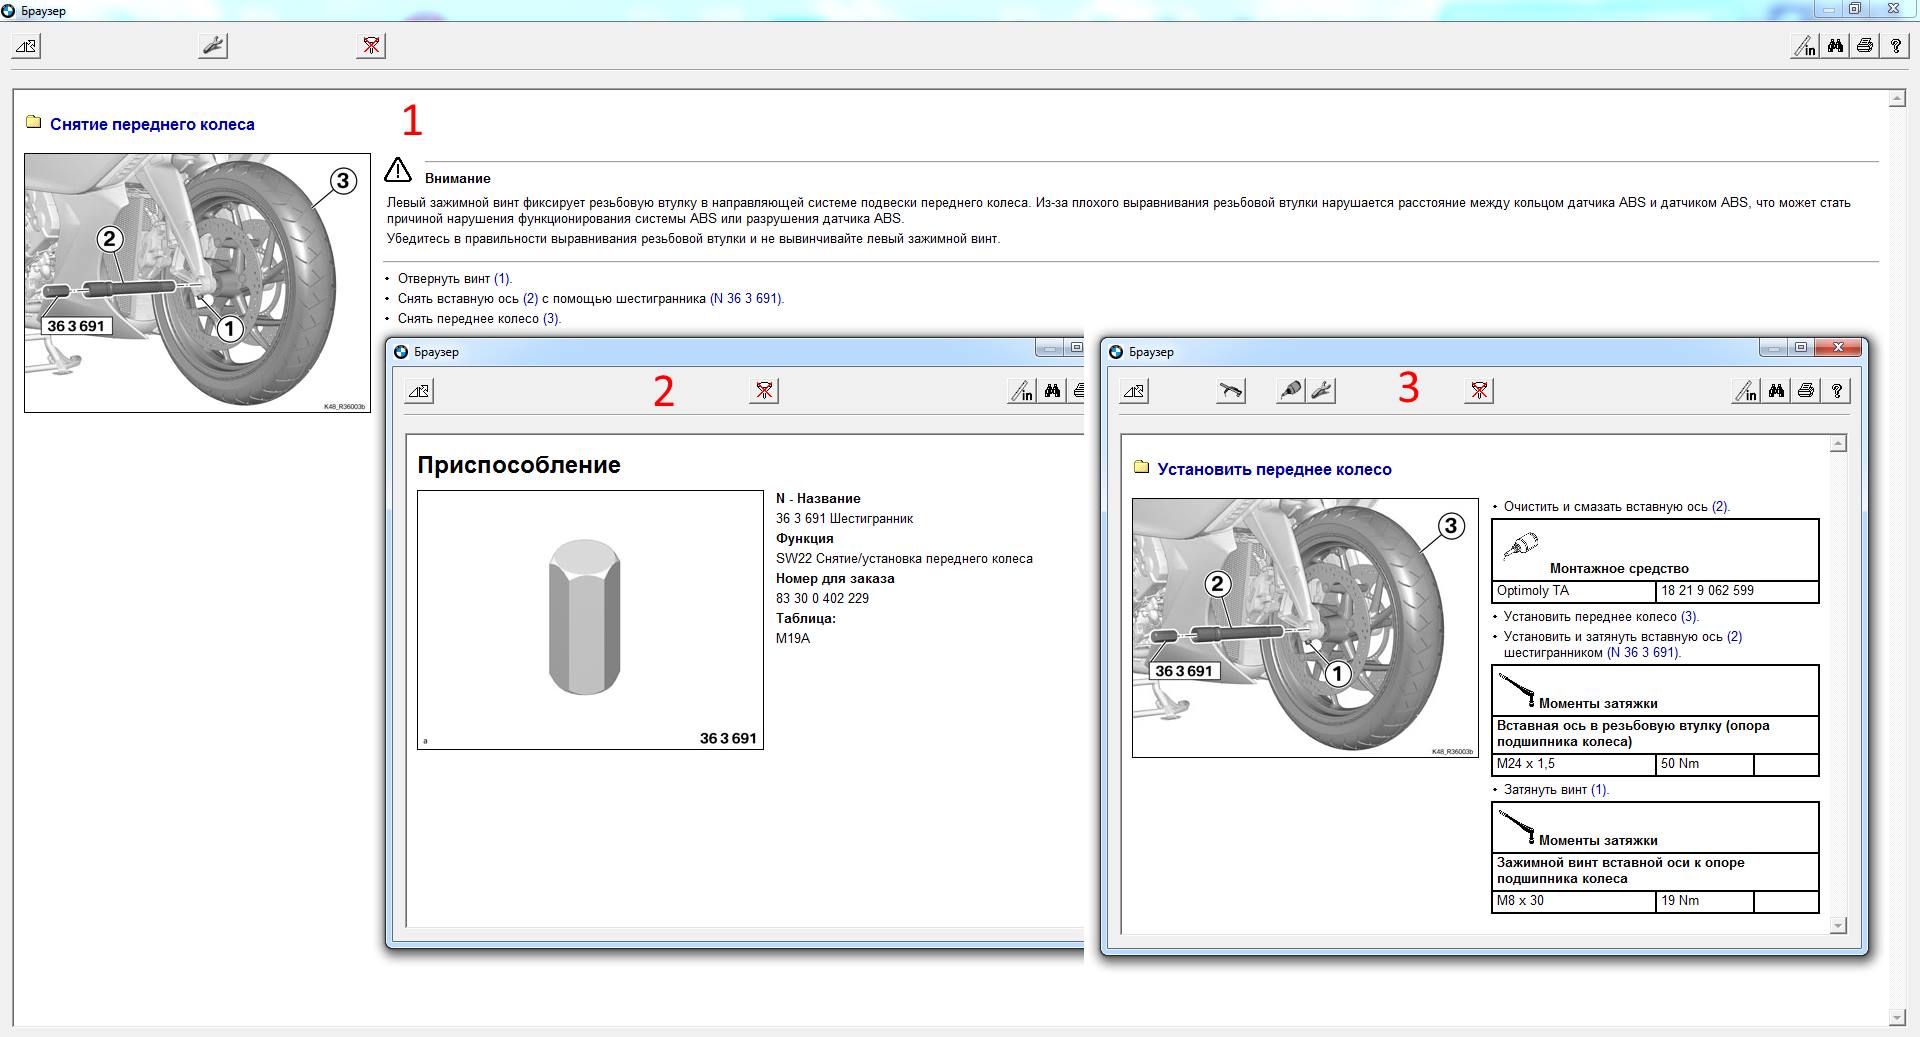Open the wrench tools icon in the main window toolbar
Image resolution: width=1920 pixels, height=1037 pixels.
[x=213, y=46]
